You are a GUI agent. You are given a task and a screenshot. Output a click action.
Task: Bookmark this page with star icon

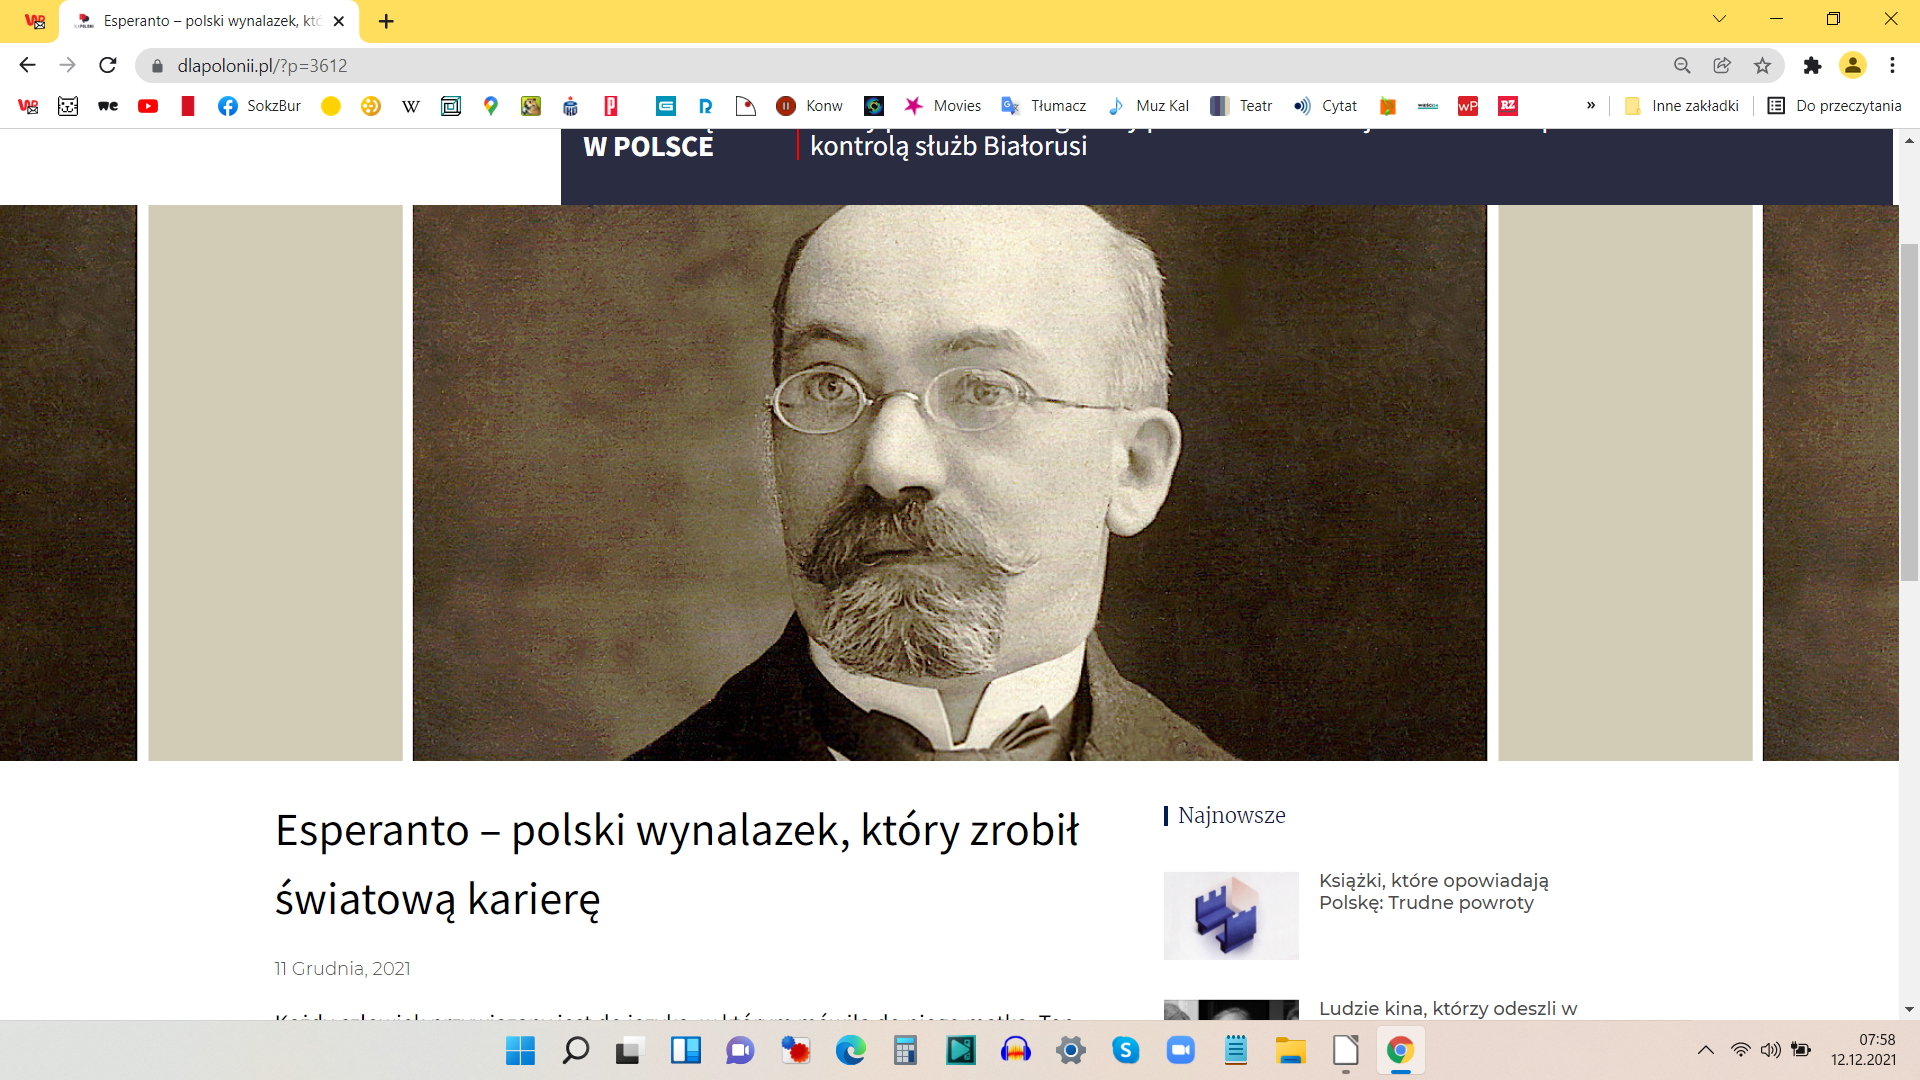tap(1762, 65)
